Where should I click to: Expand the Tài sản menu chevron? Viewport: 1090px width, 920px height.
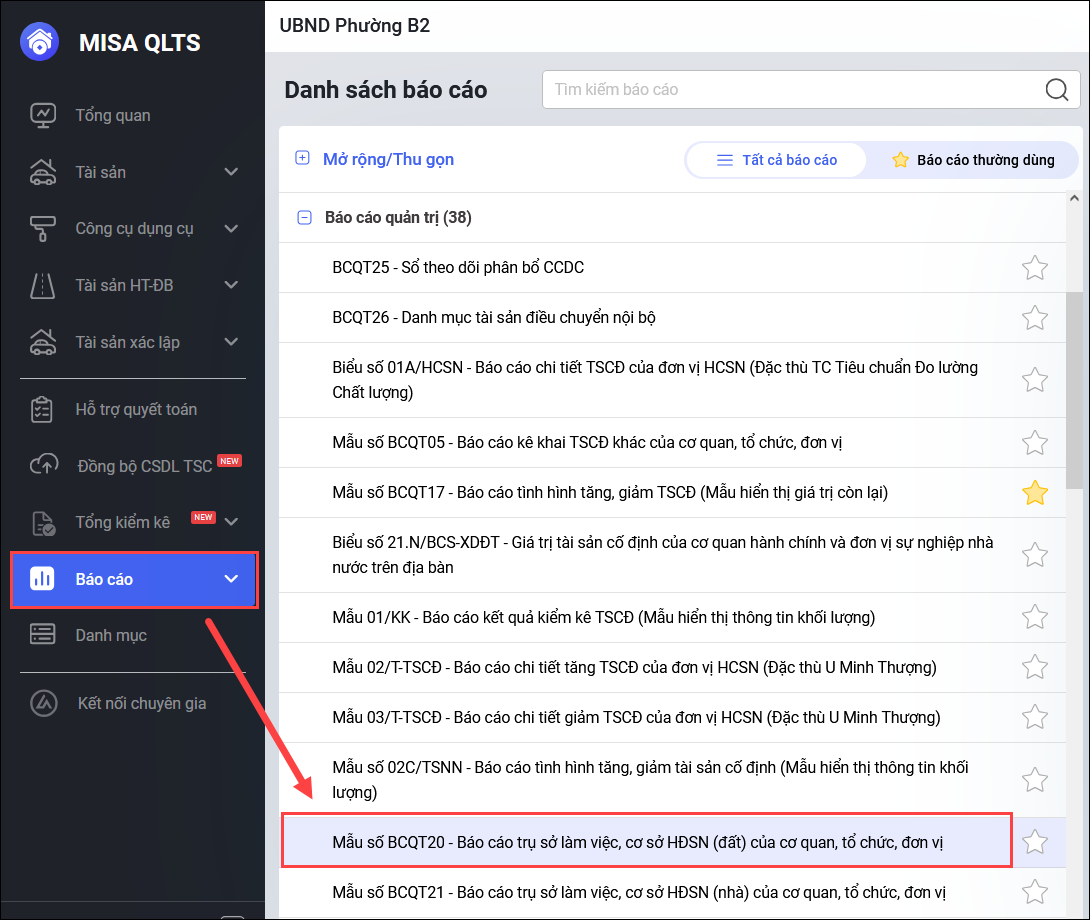pos(231,172)
